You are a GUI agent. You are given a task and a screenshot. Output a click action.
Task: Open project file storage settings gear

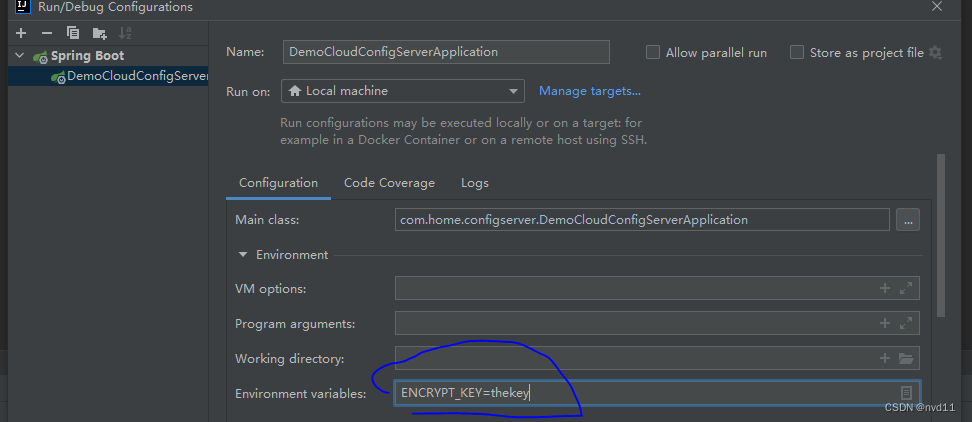pyautogui.click(x=936, y=52)
